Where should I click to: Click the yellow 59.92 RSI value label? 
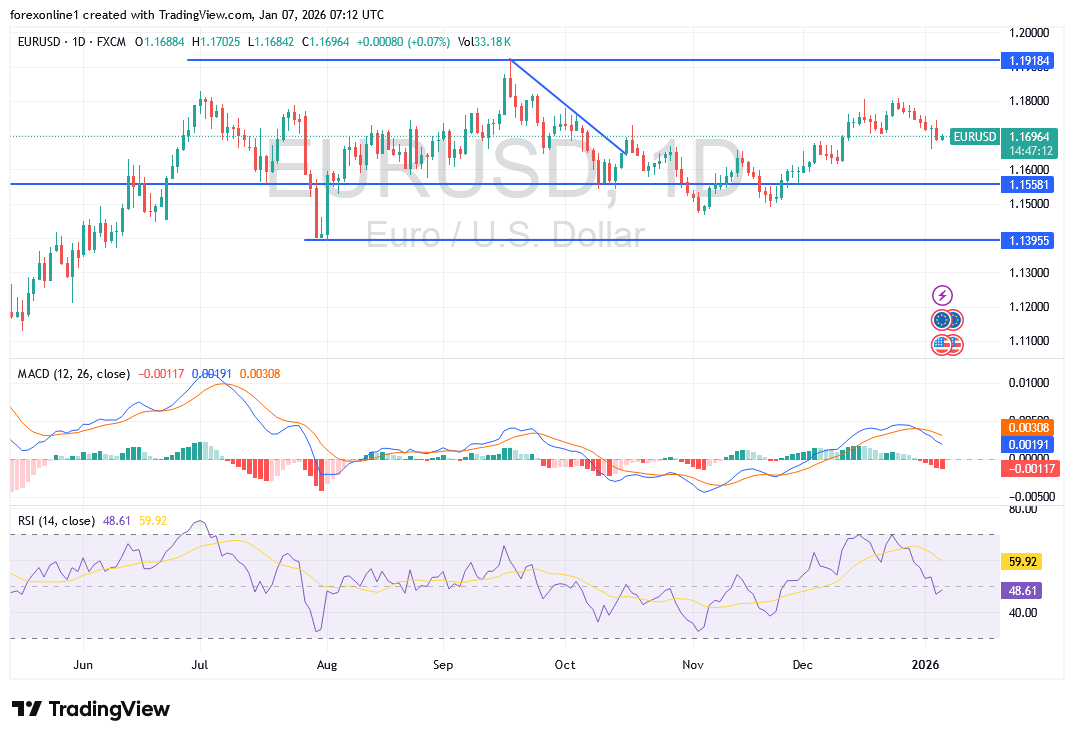pos(1023,562)
